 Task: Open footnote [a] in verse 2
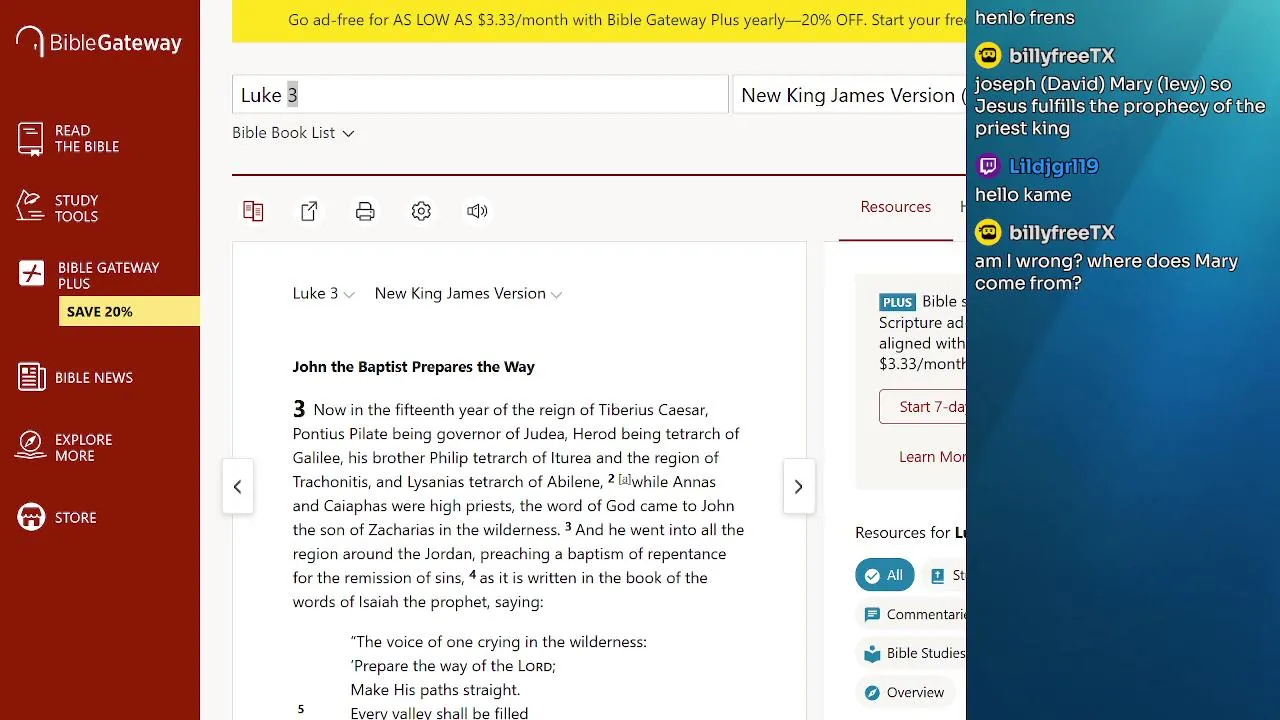625,480
